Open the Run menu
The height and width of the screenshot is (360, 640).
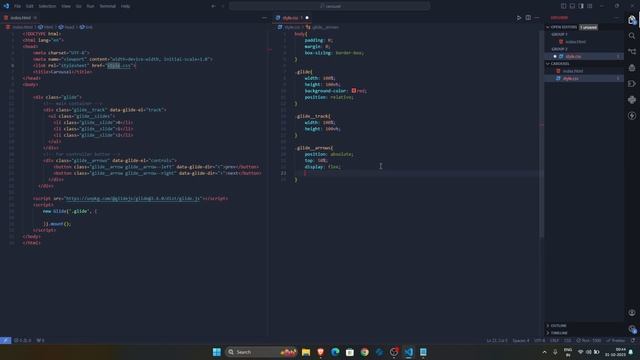(x=90, y=6)
